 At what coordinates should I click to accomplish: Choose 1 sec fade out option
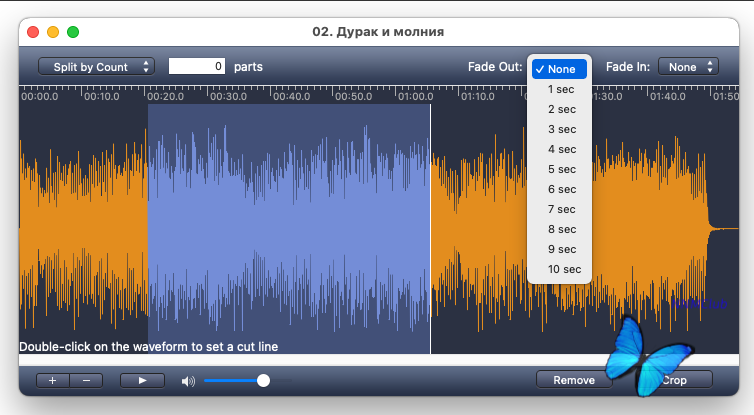(x=562, y=89)
